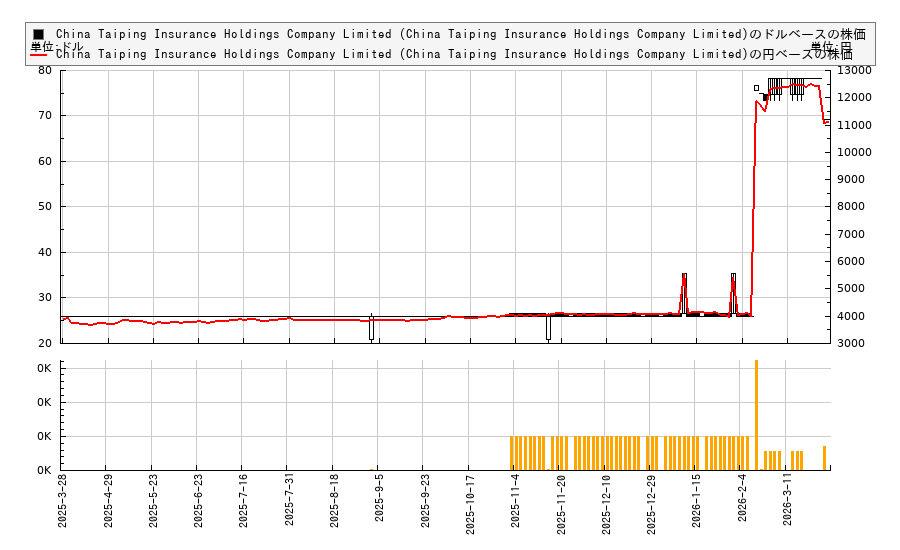
Task: Click the 2025-9-23 date label
Action: coord(425,501)
